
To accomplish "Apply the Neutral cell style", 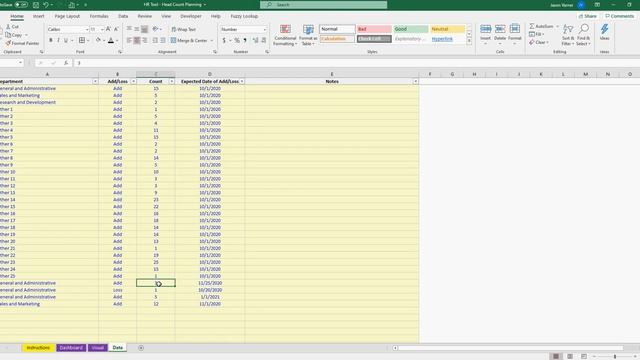I will pos(447,29).
